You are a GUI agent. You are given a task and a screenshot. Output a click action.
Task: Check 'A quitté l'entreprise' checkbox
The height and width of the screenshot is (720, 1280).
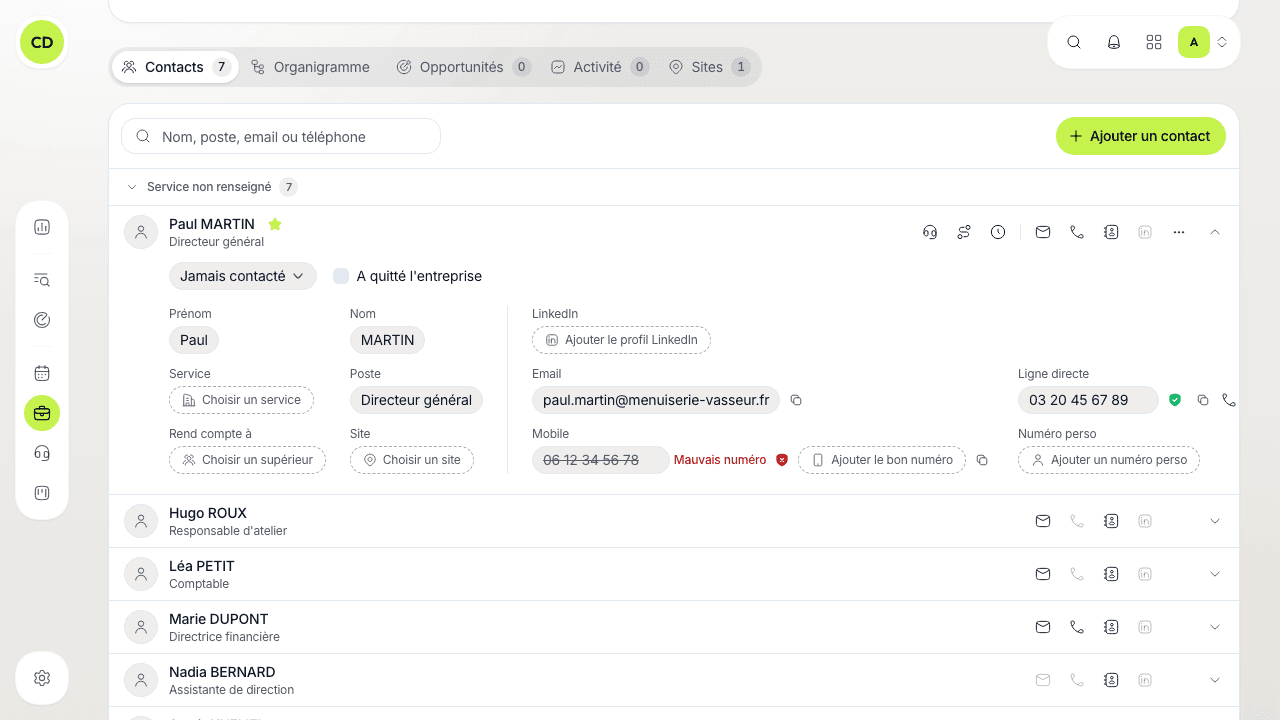point(341,276)
